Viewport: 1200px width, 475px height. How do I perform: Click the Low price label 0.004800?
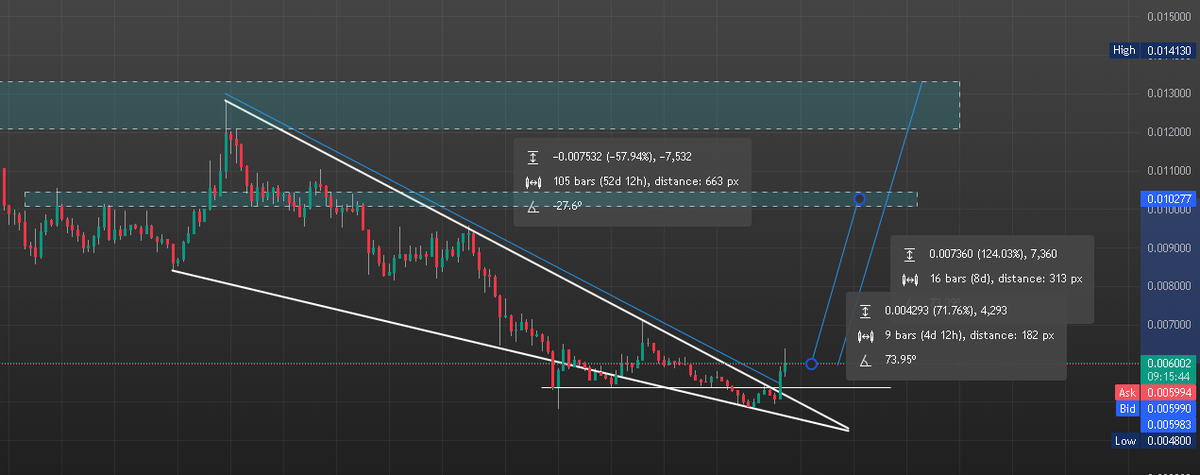pos(1169,441)
